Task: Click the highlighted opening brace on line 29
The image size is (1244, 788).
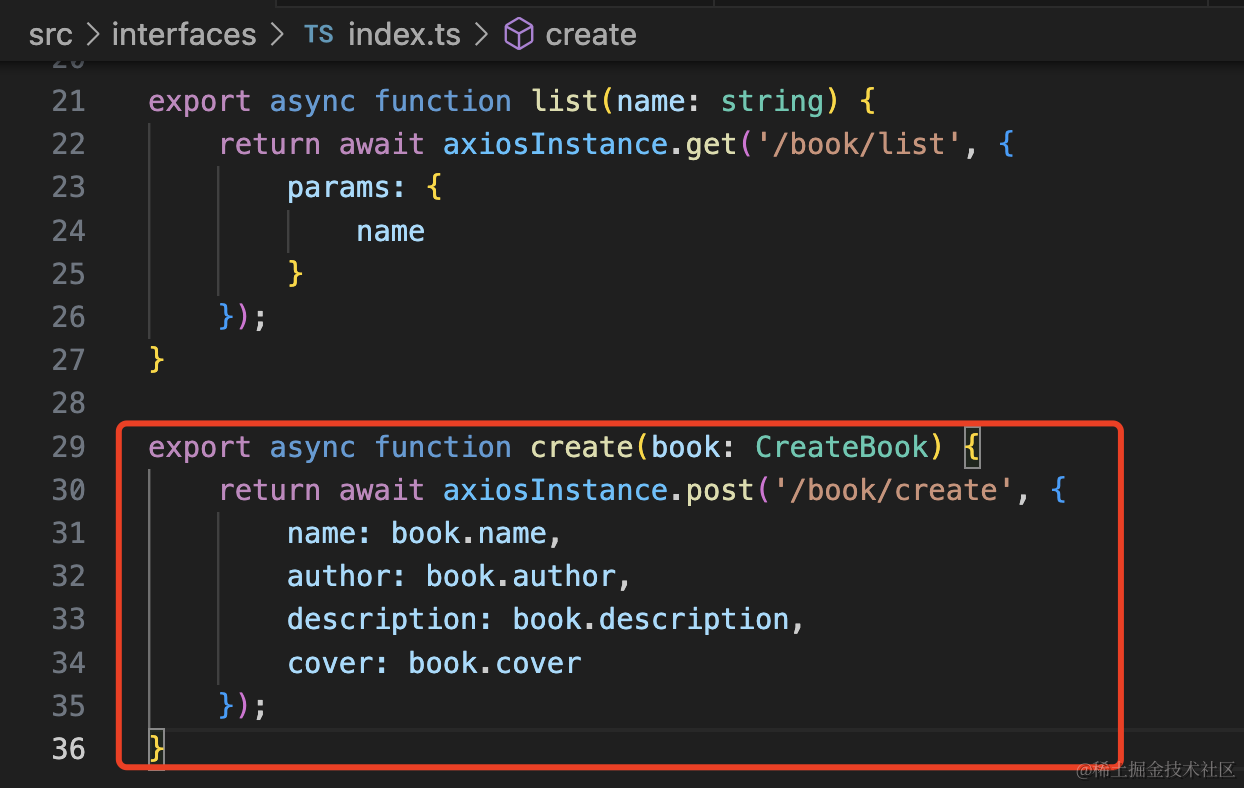Action: point(972,448)
